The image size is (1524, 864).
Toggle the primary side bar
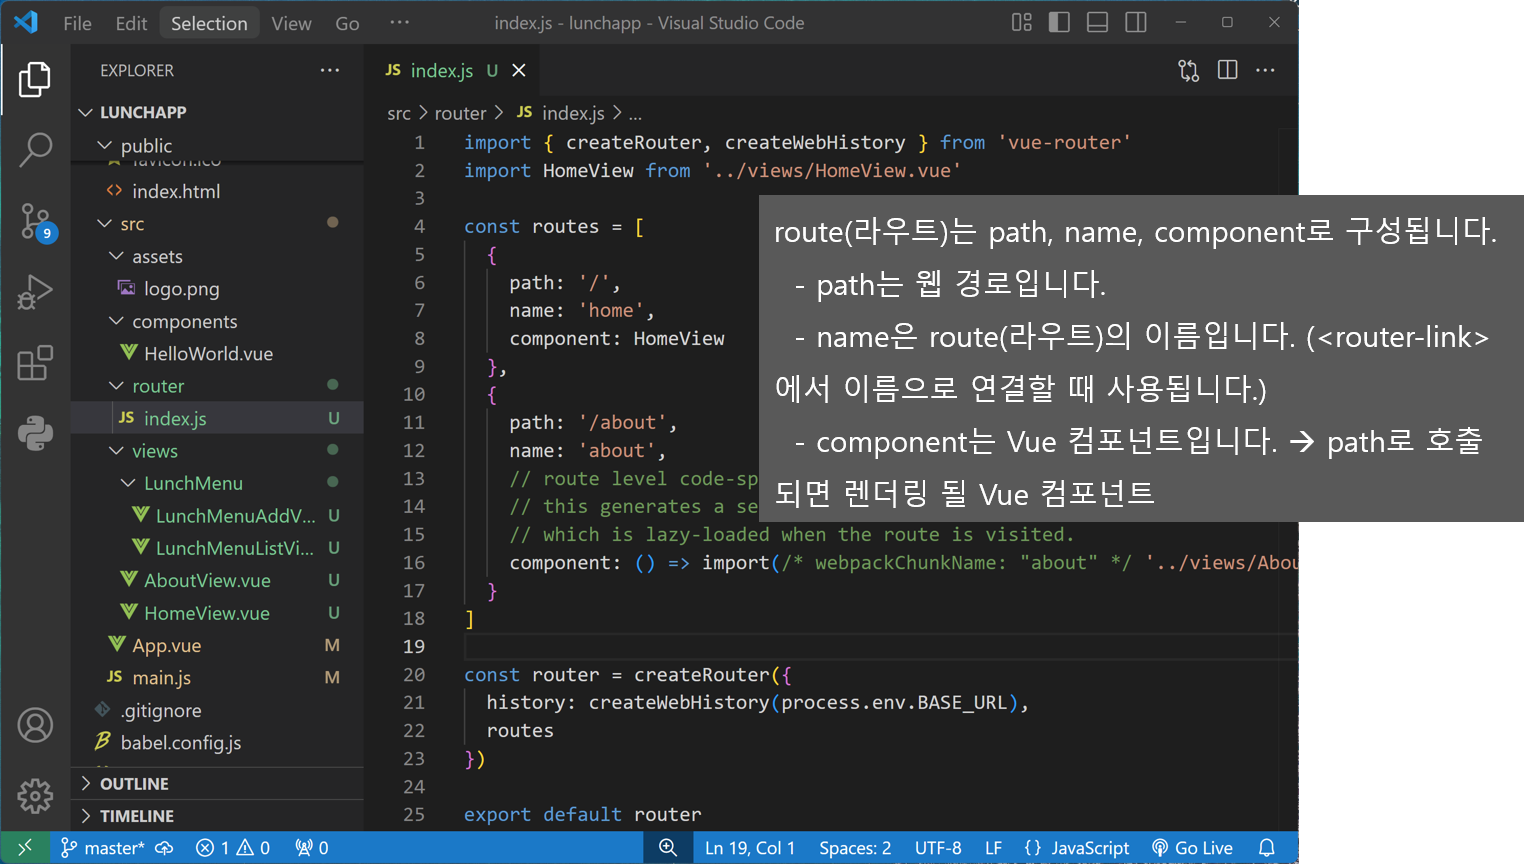pos(1059,22)
